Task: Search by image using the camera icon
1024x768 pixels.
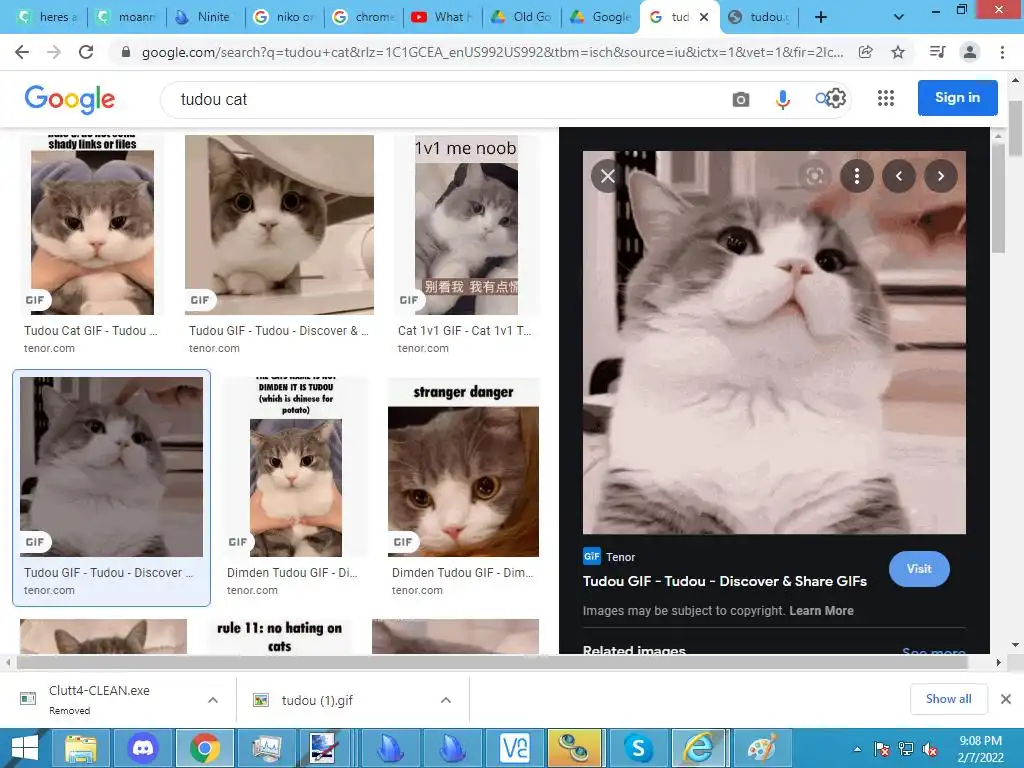Action: tap(741, 99)
